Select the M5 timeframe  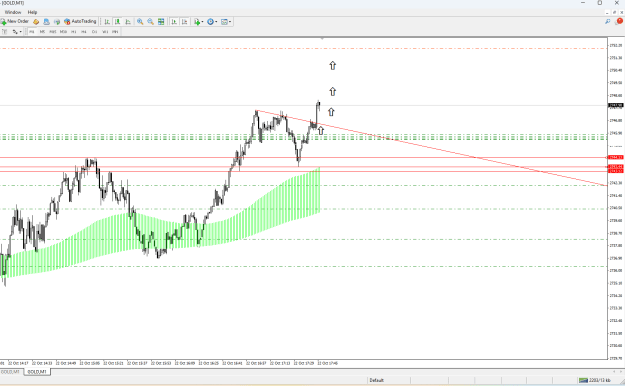coord(42,32)
